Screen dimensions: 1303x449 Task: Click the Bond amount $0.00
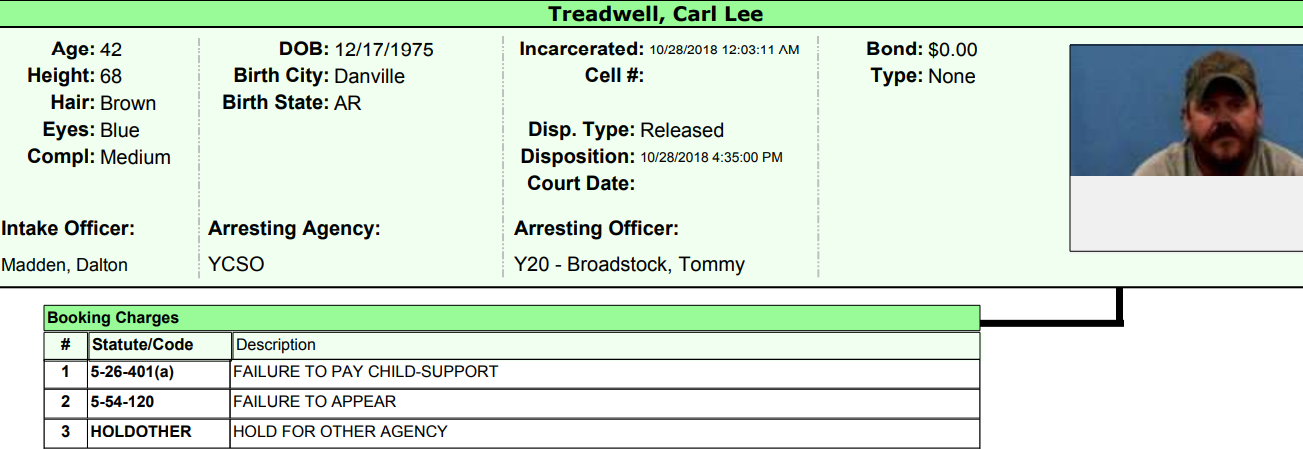(952, 50)
